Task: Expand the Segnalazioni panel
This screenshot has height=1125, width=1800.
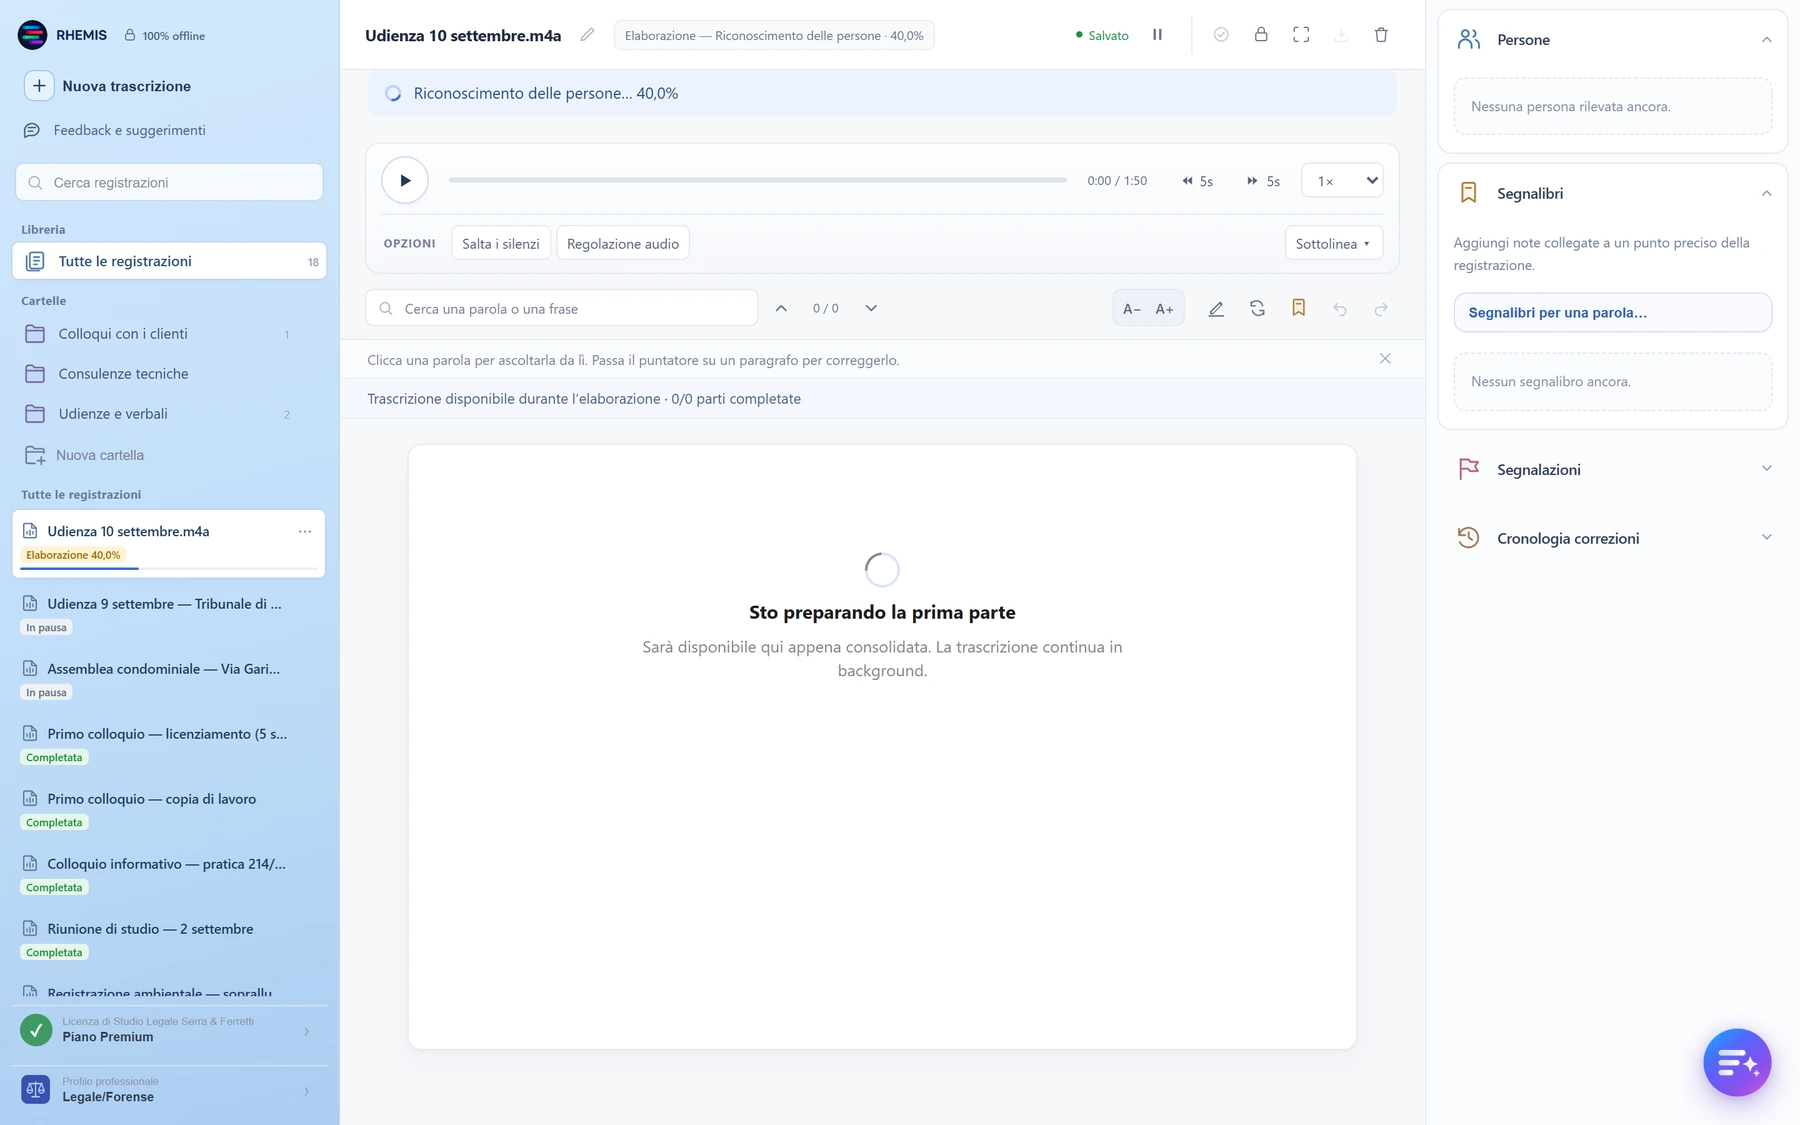Action: tap(1766, 469)
